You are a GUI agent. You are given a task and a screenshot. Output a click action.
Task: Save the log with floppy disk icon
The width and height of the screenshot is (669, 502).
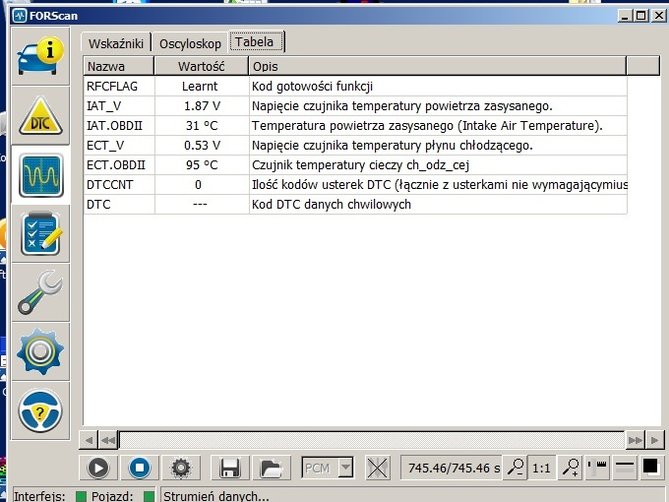229,467
